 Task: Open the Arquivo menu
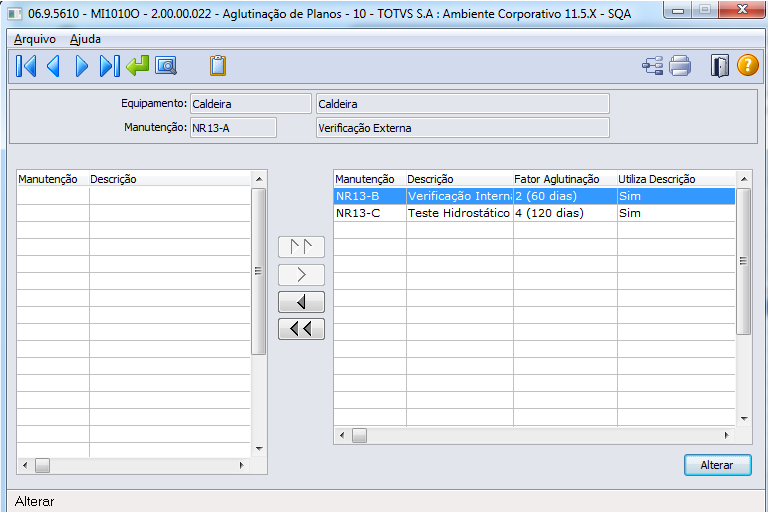pyautogui.click(x=35, y=39)
